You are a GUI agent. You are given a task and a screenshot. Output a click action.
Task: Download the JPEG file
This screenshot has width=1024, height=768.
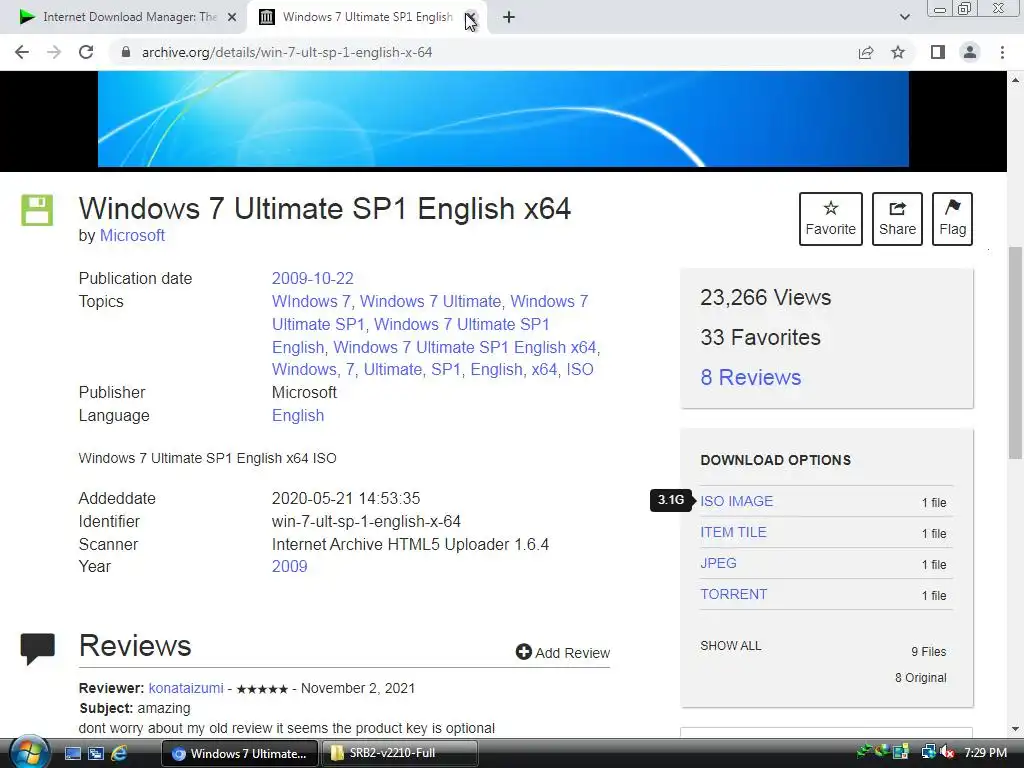click(x=718, y=563)
